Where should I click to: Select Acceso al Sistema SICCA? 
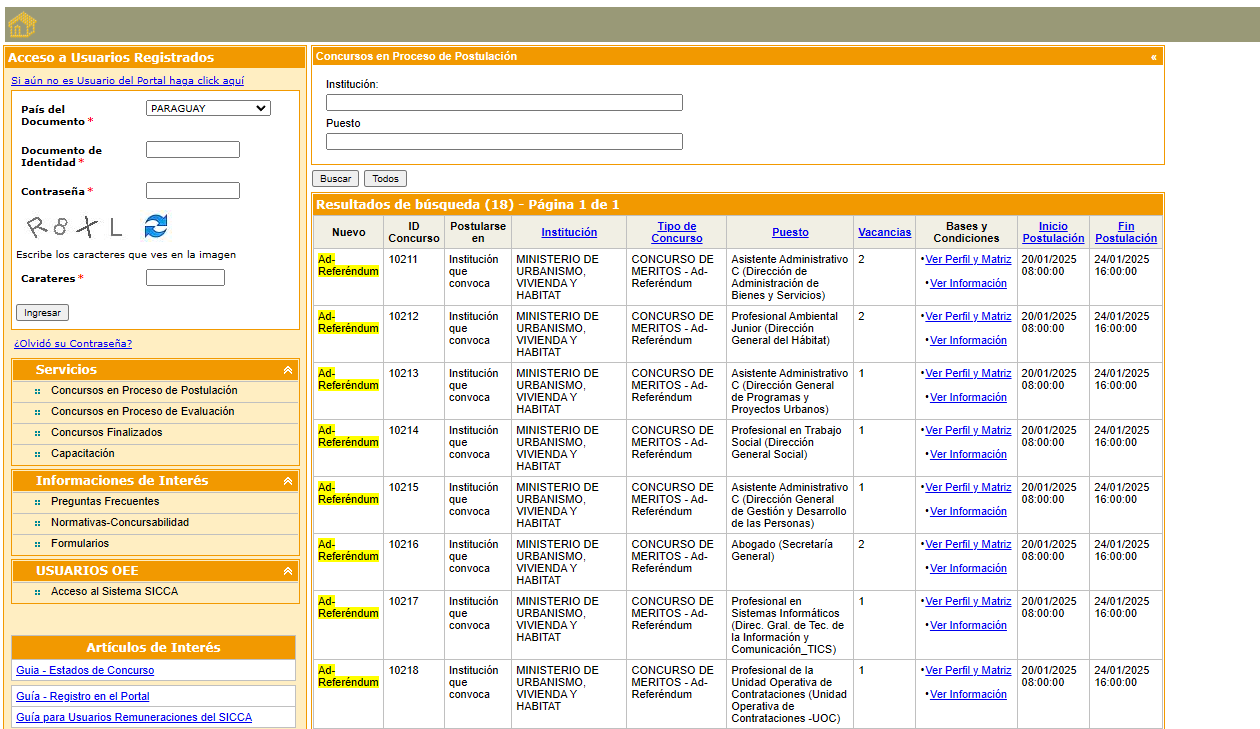point(114,591)
